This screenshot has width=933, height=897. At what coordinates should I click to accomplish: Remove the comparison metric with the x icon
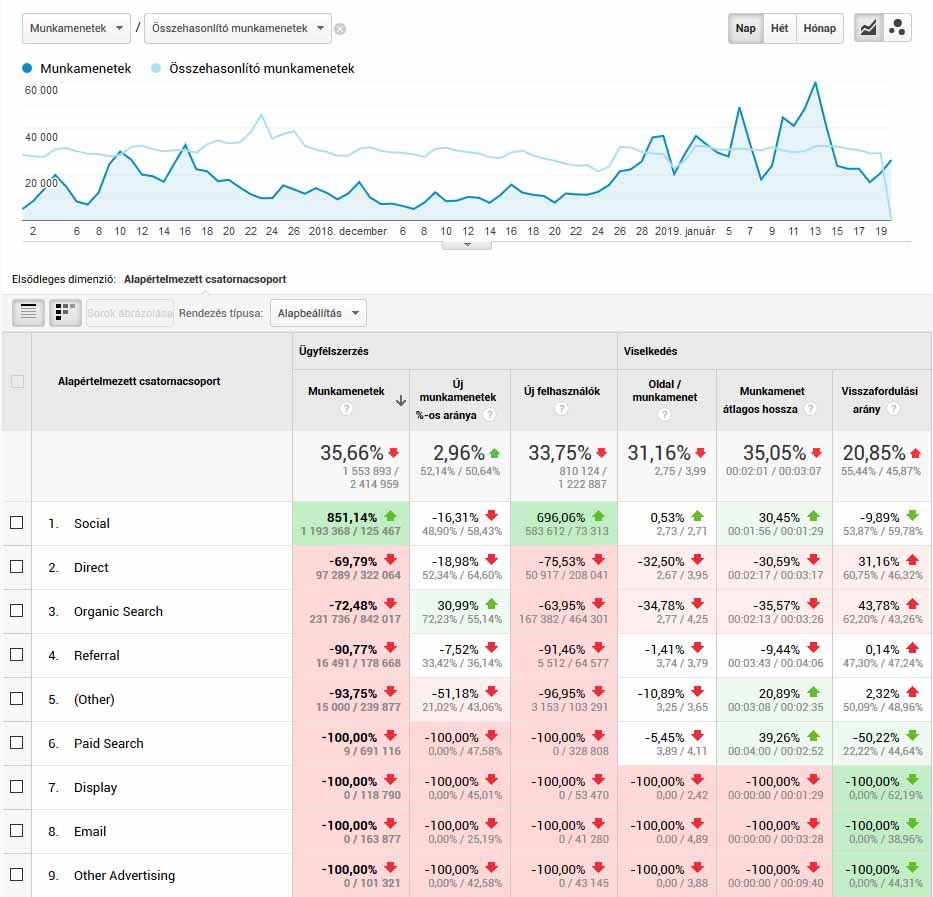[340, 29]
